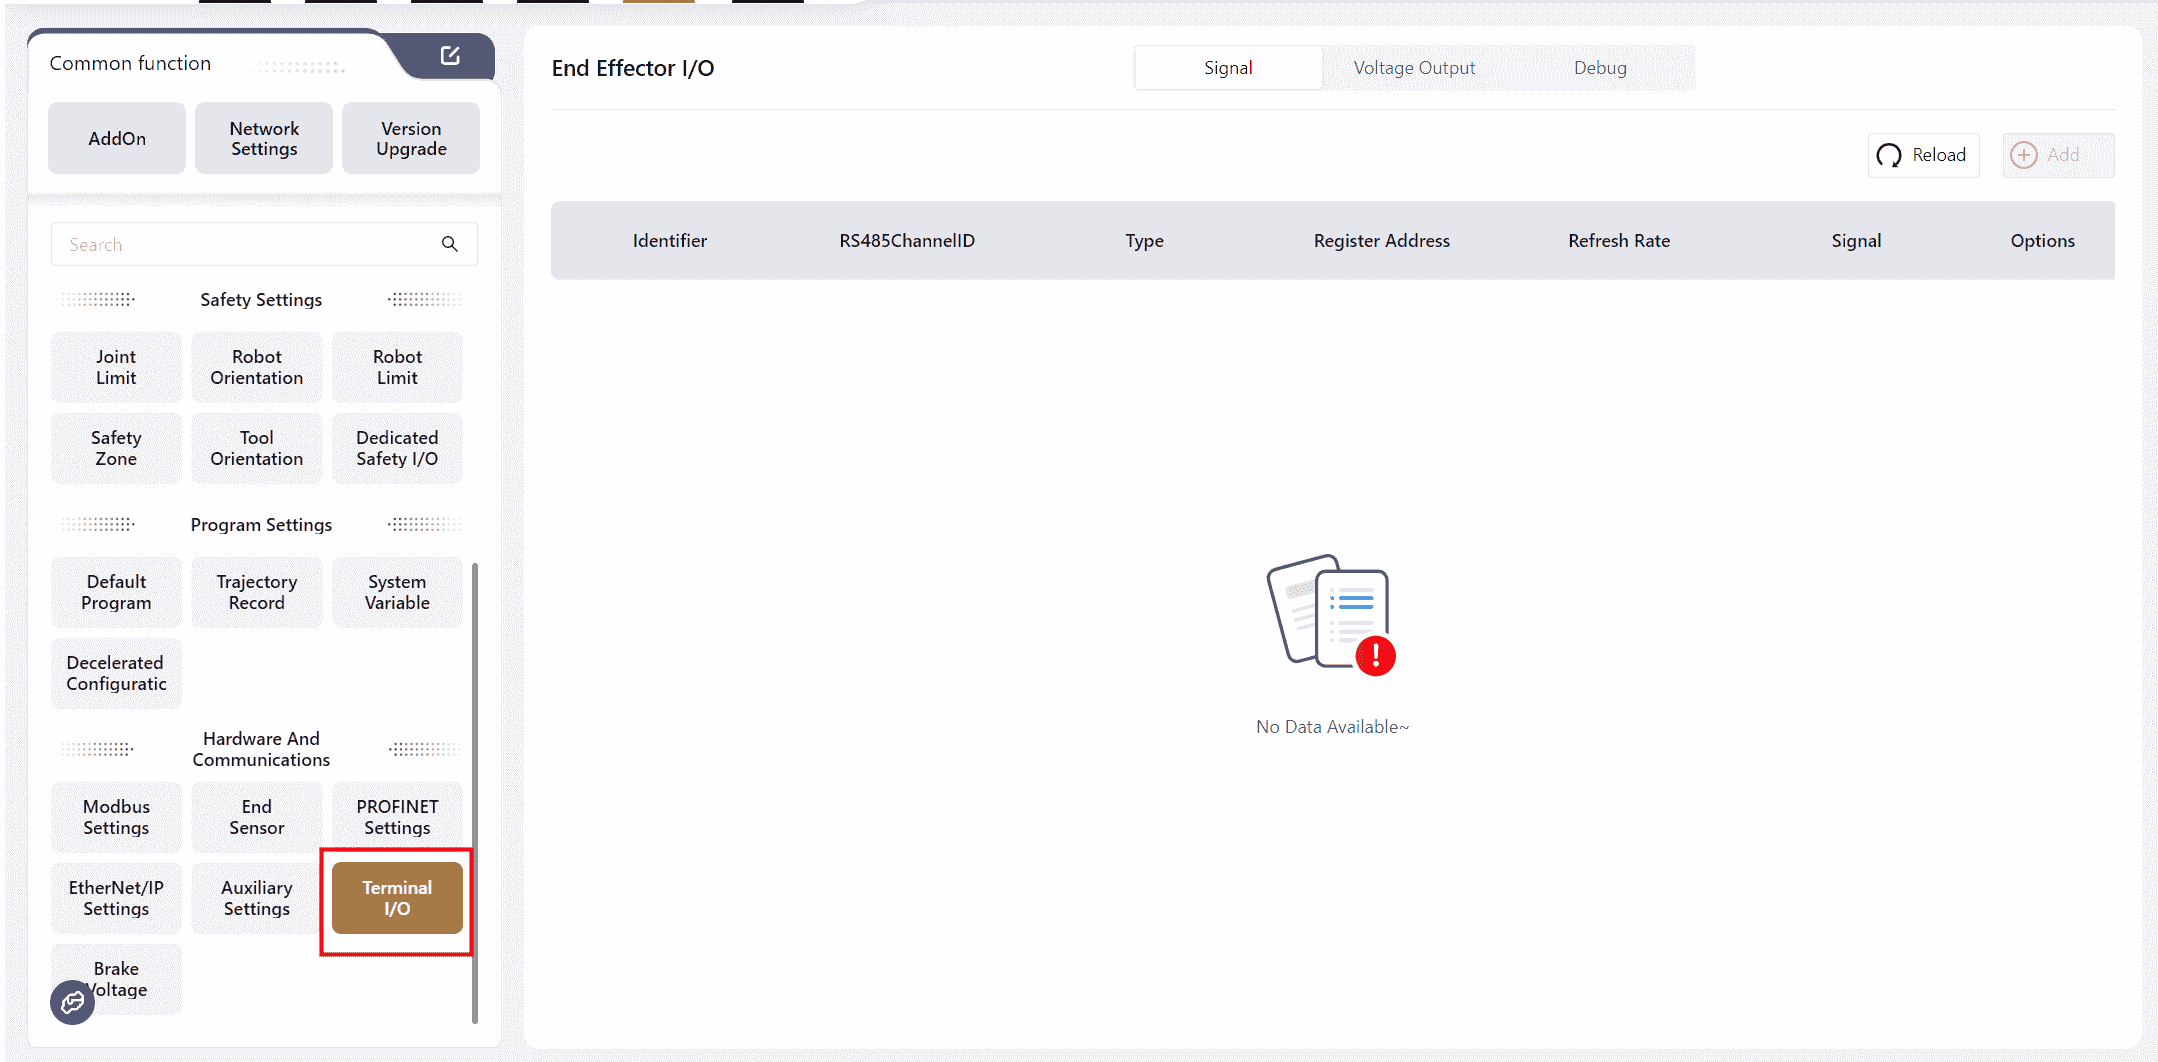Screen dimensions: 2158x1062
Task: Click the Reload circular arrow icon
Action: 1889,155
